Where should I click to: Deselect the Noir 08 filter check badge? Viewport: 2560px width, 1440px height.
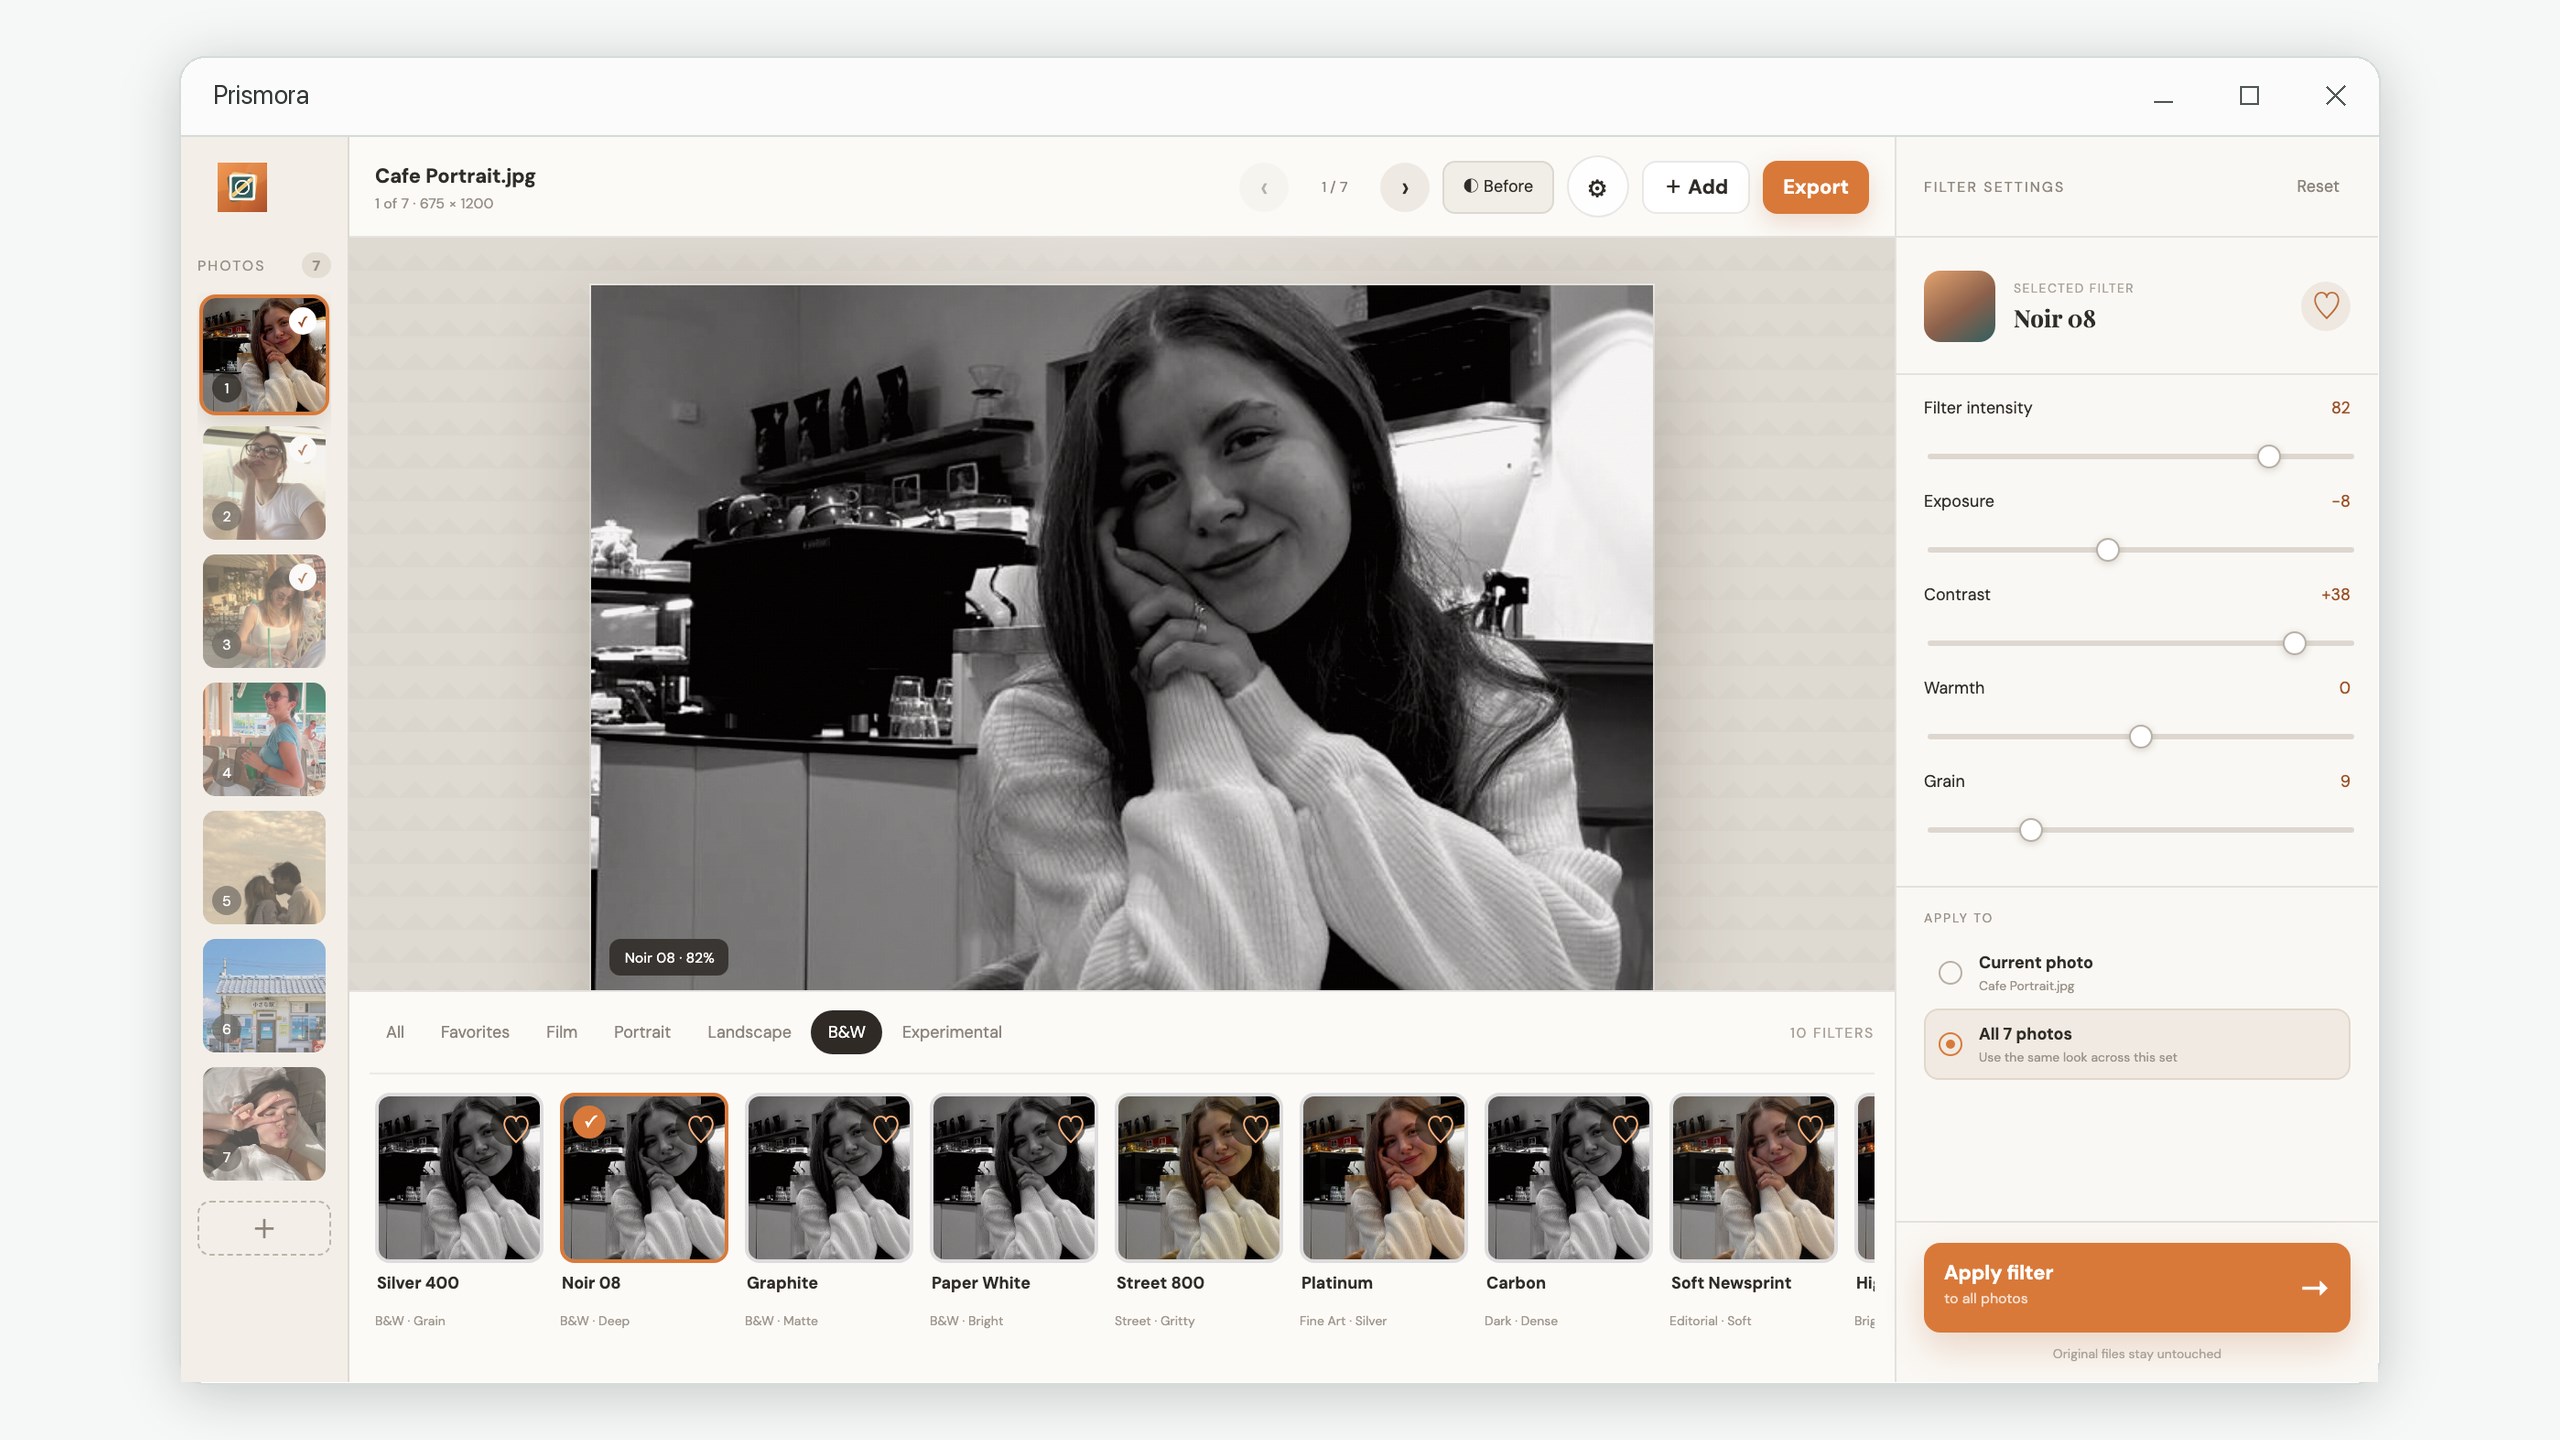click(x=589, y=1122)
